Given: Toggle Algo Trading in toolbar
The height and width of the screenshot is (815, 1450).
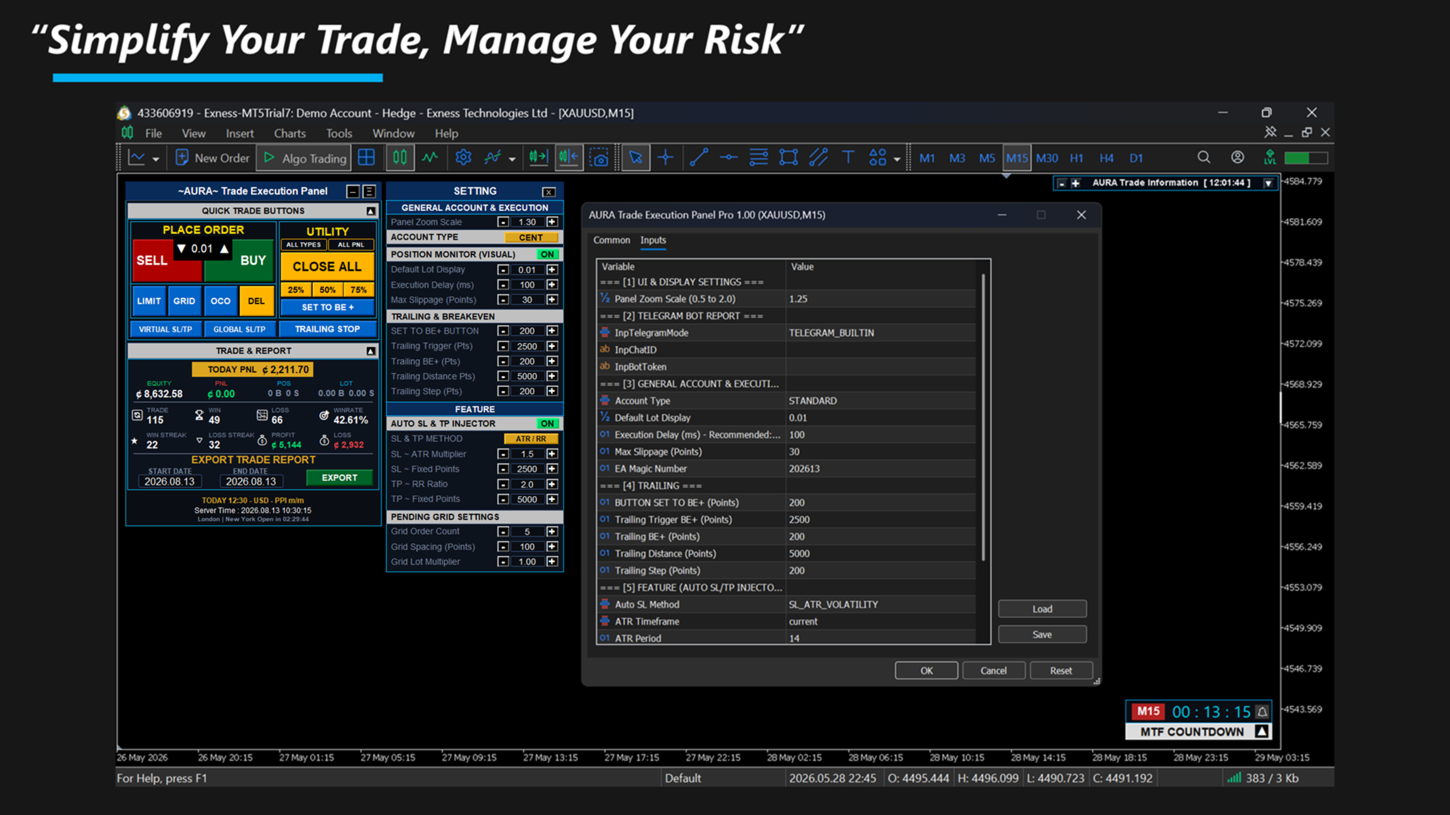Looking at the screenshot, I should 304,158.
